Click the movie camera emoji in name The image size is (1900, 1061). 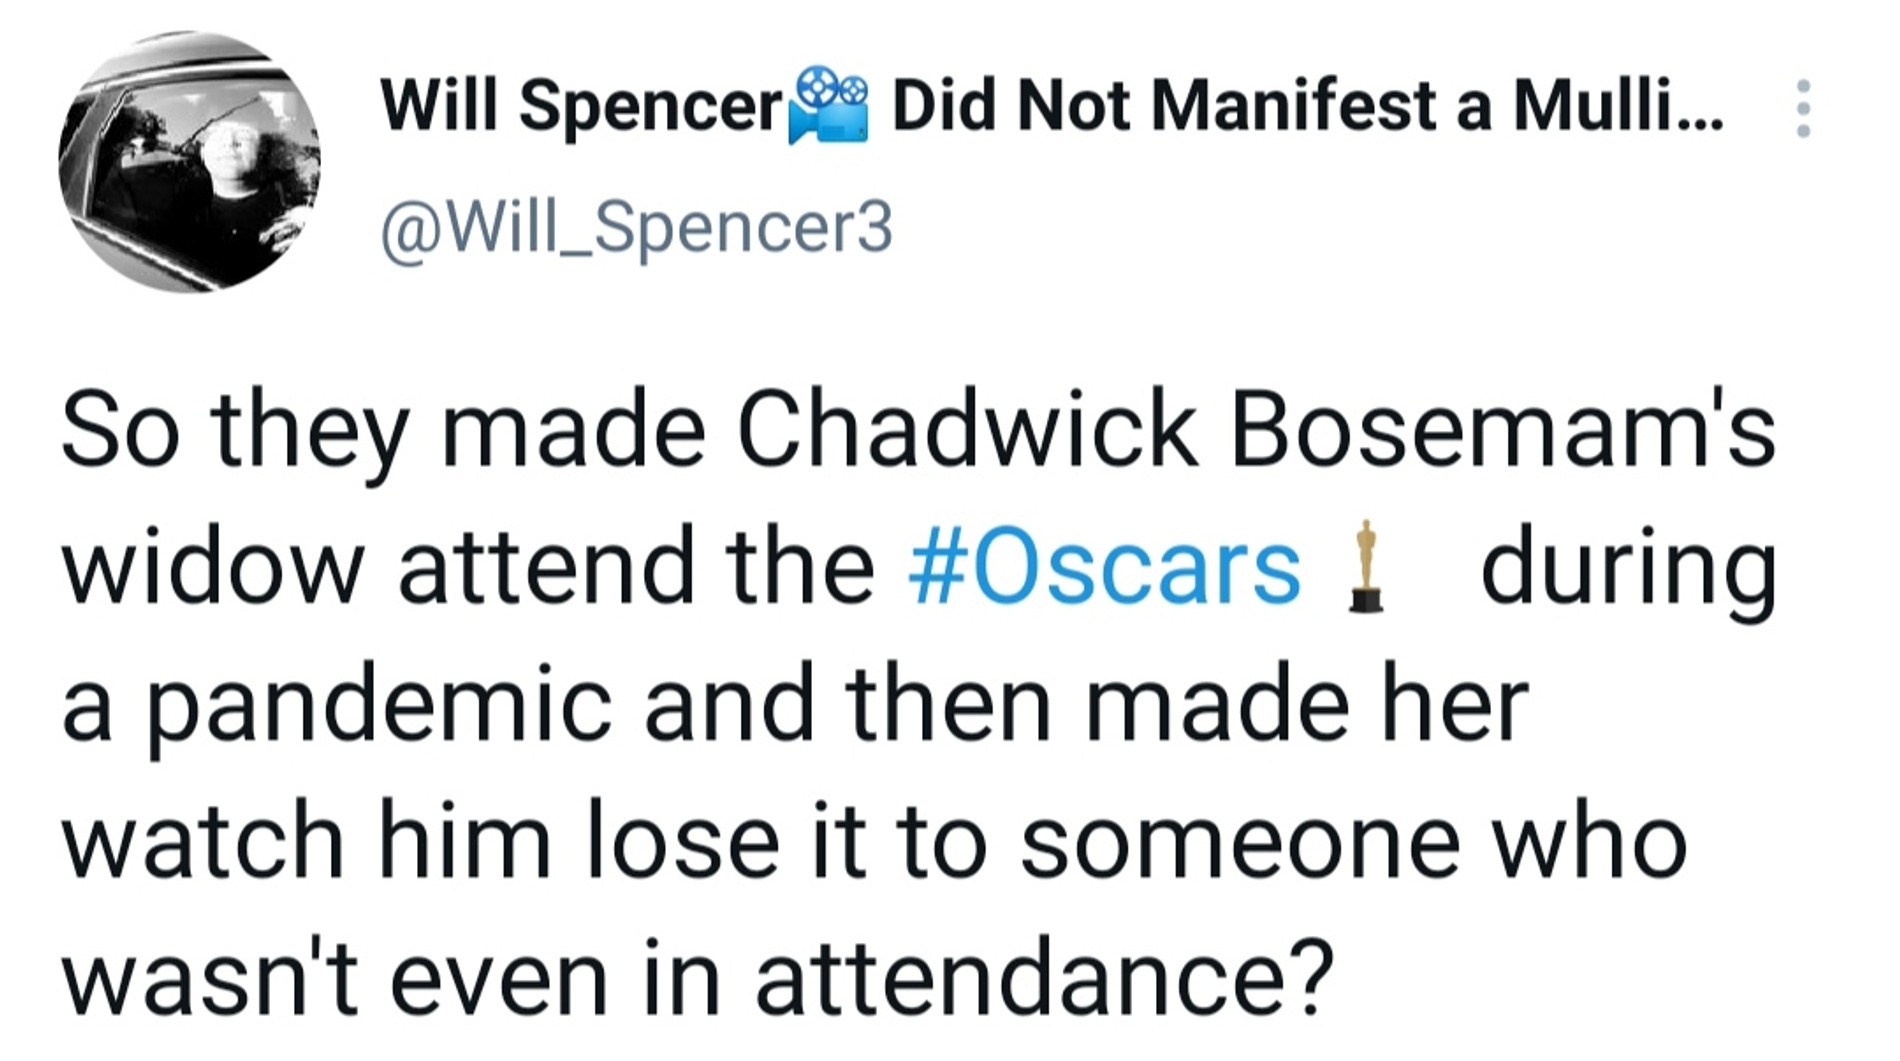828,106
